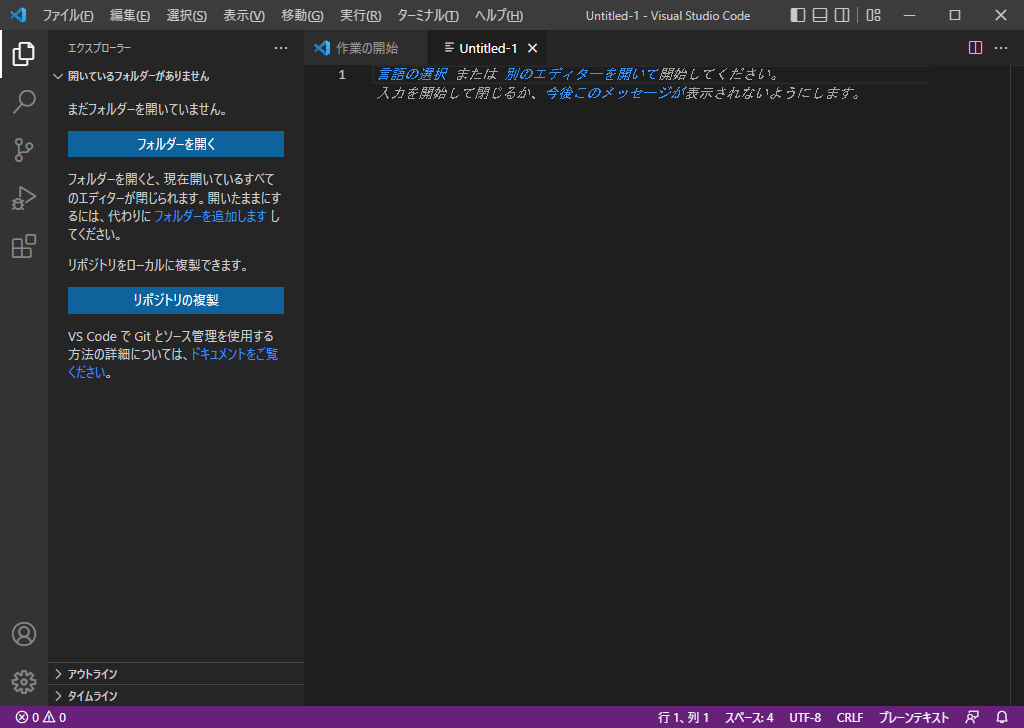Select the Untitled-1 tab
1024x728 pixels.
(x=487, y=48)
